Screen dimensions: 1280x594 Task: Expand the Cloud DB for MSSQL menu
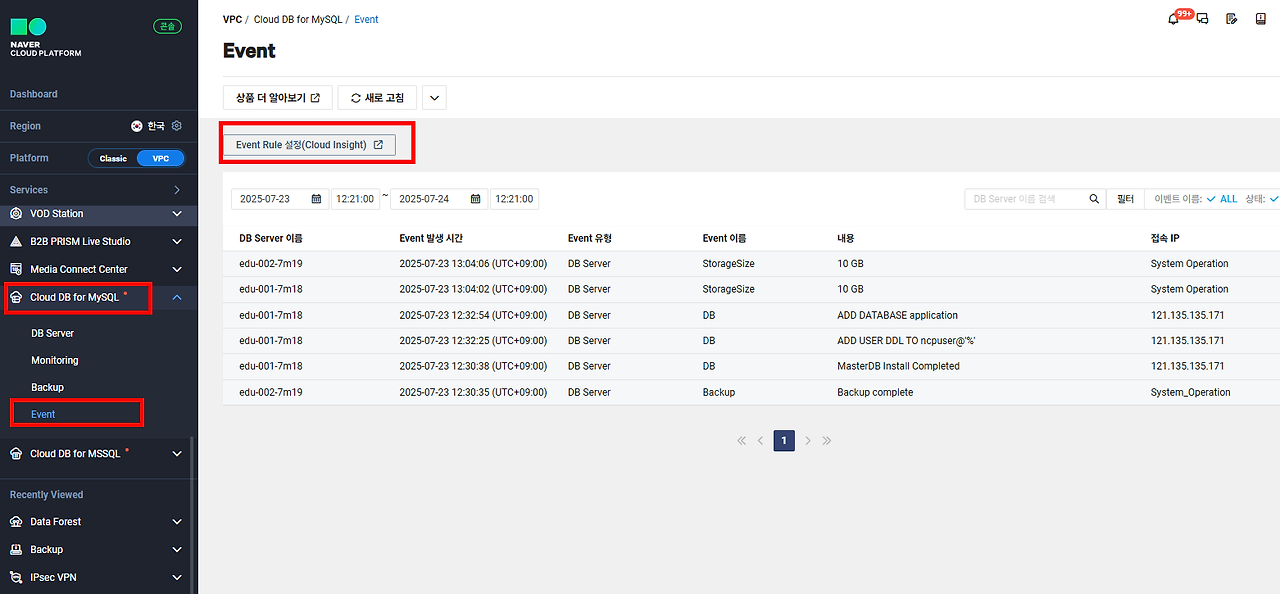pos(177,454)
